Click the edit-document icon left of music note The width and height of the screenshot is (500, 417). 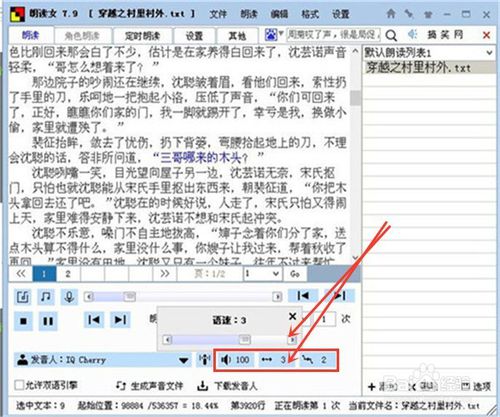pyautogui.click(x=23, y=297)
